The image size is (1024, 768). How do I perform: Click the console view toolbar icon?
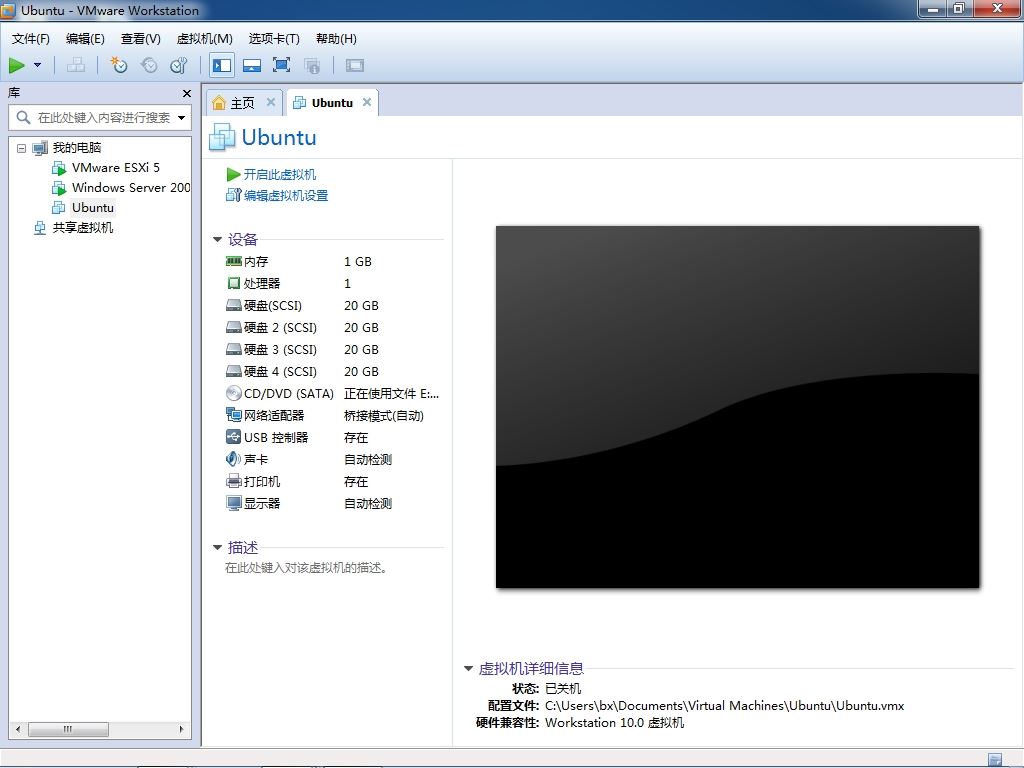355,65
